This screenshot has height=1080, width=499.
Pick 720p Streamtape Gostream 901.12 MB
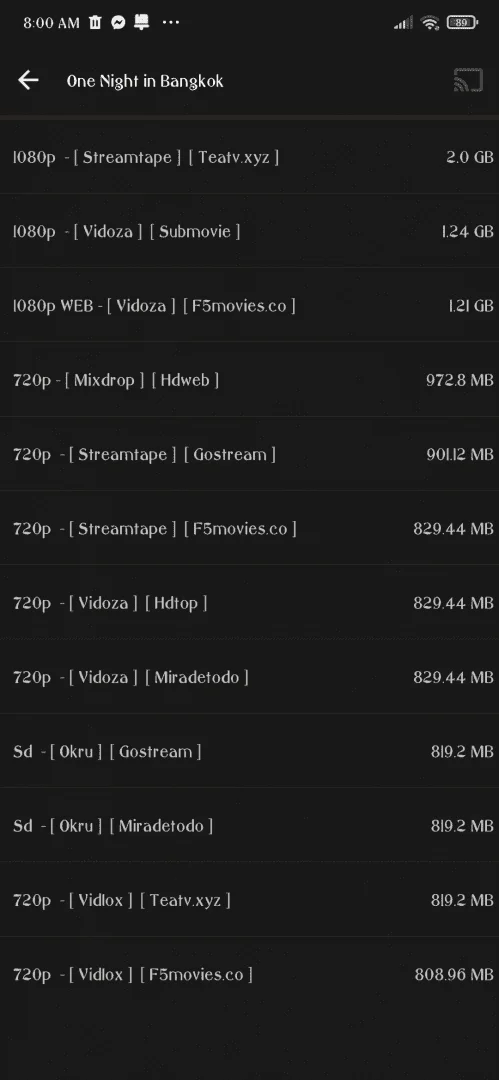pyautogui.click(x=250, y=455)
